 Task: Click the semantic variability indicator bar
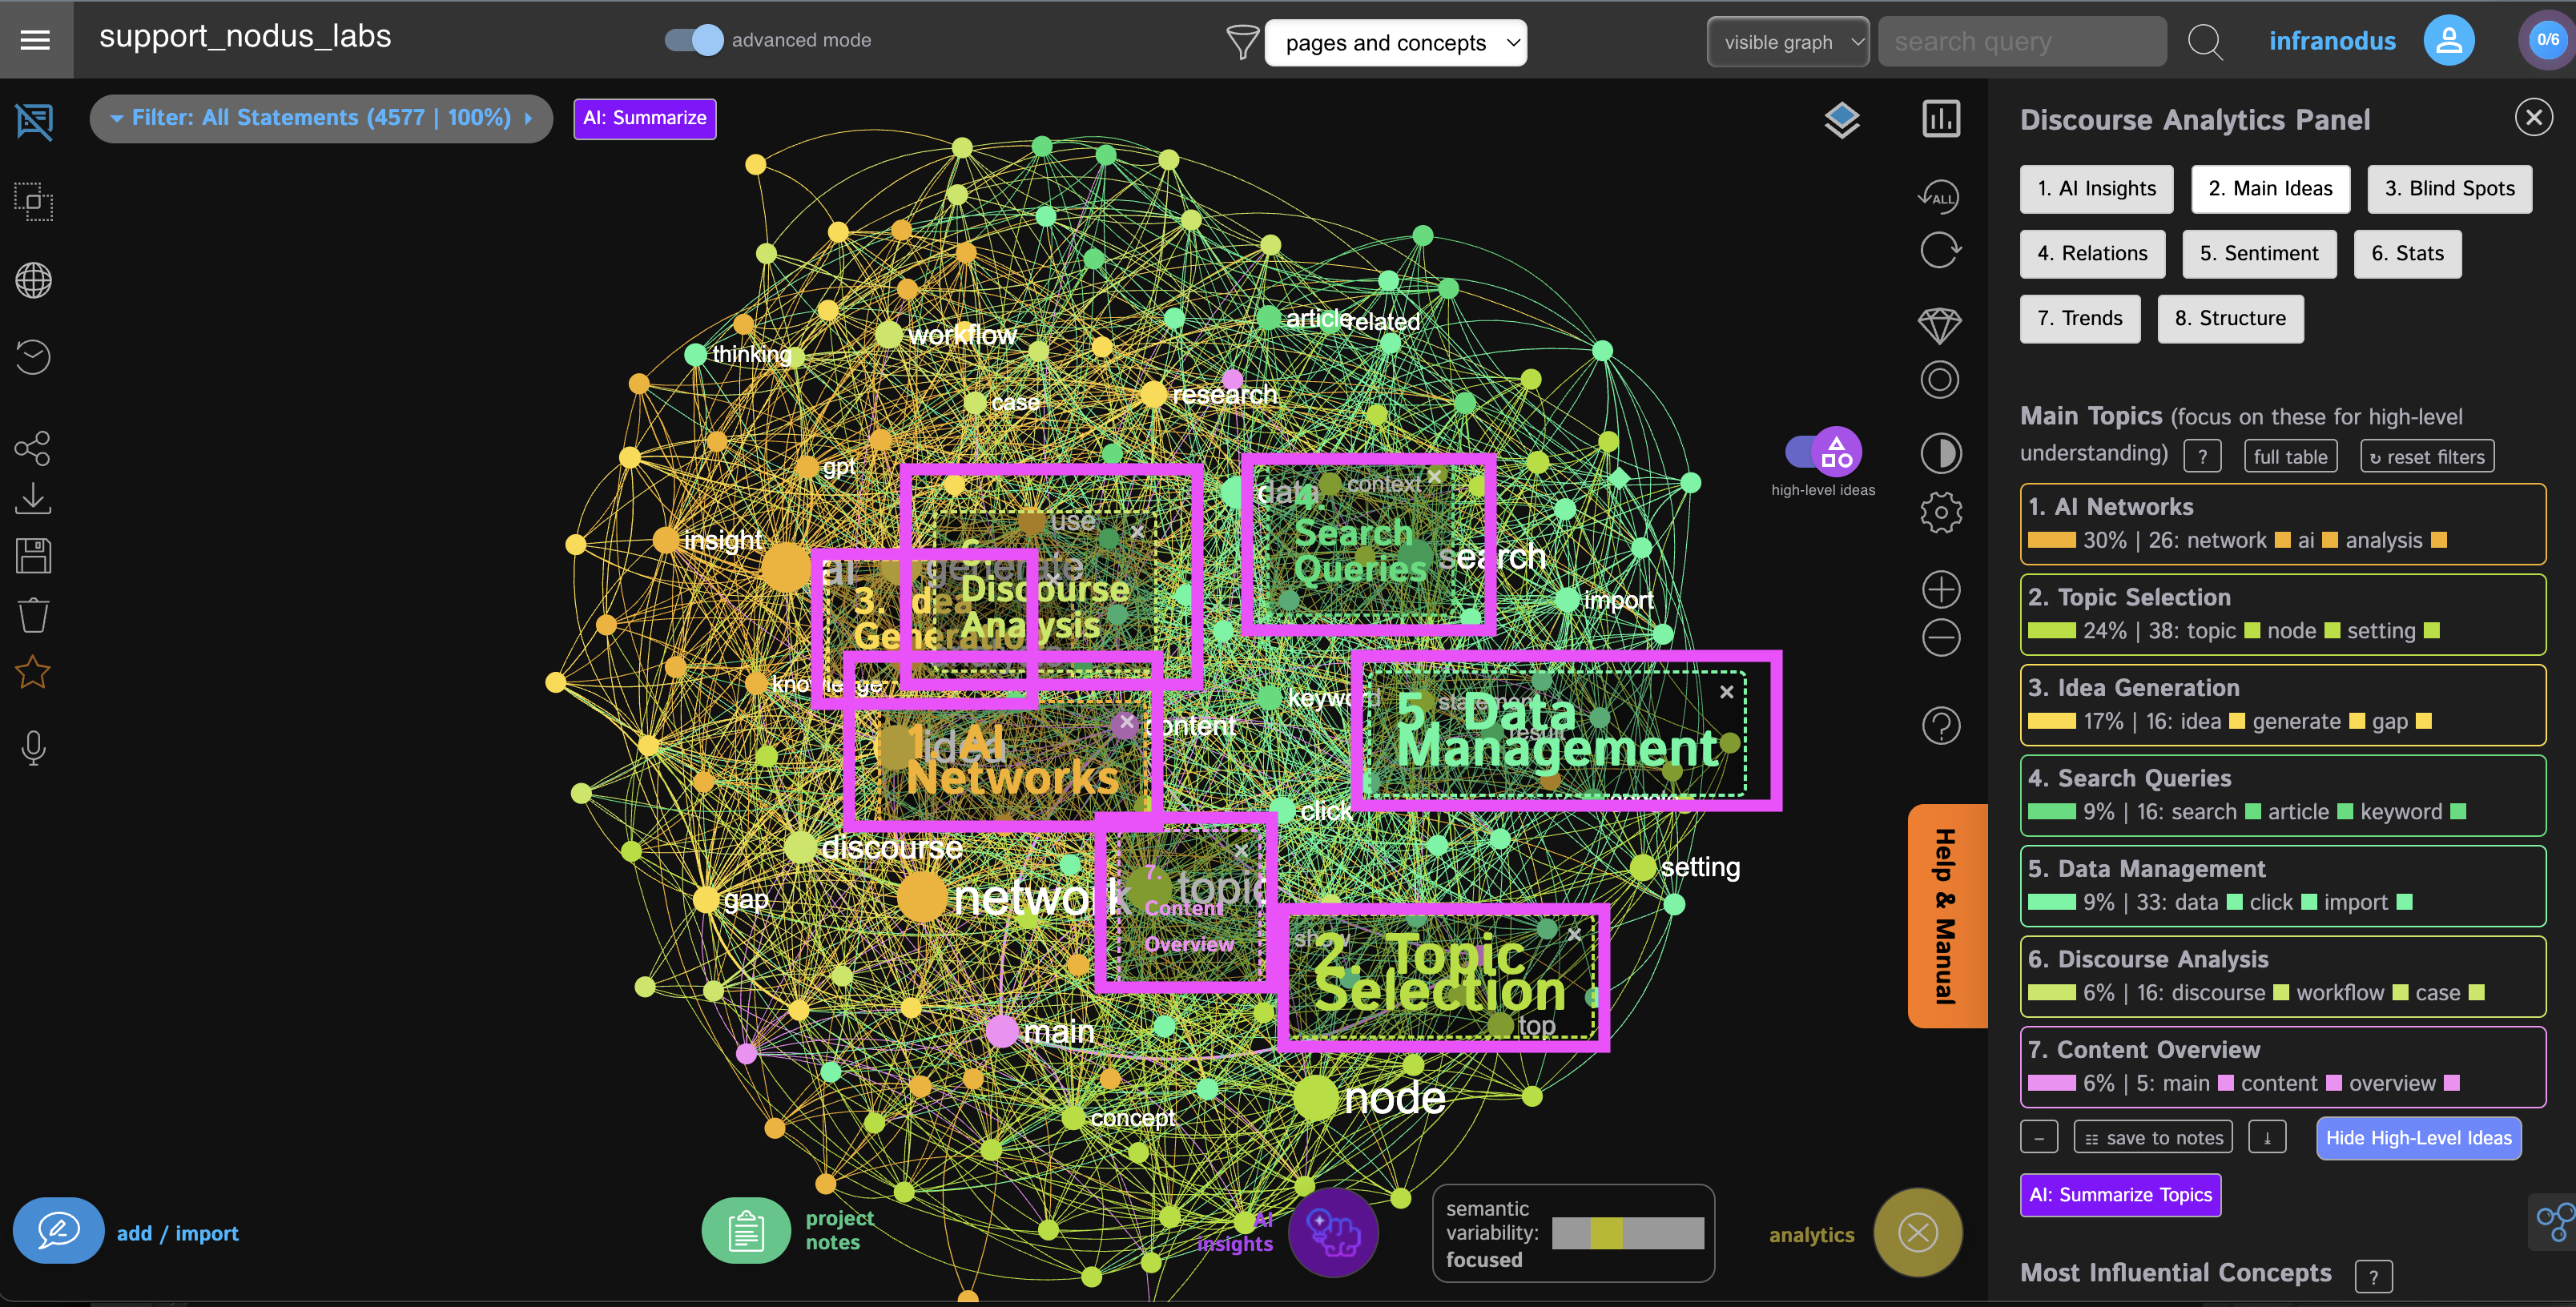pos(1627,1233)
